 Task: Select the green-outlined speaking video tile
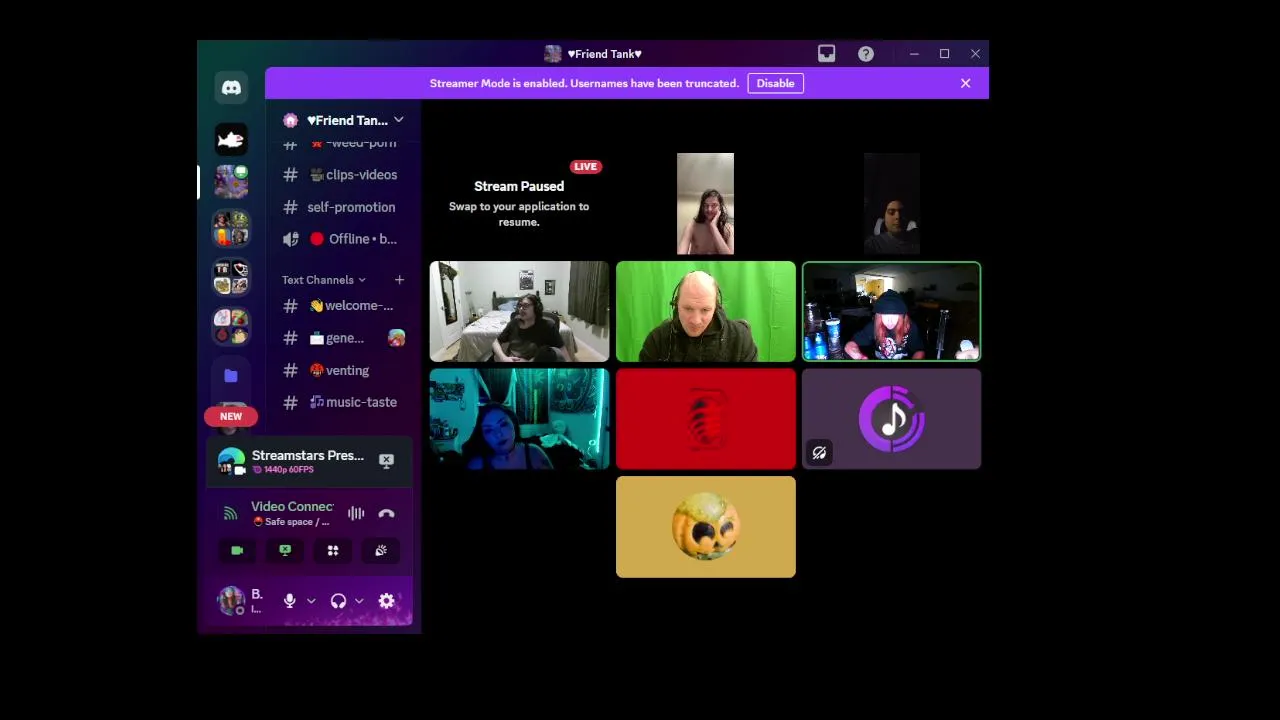click(x=892, y=311)
